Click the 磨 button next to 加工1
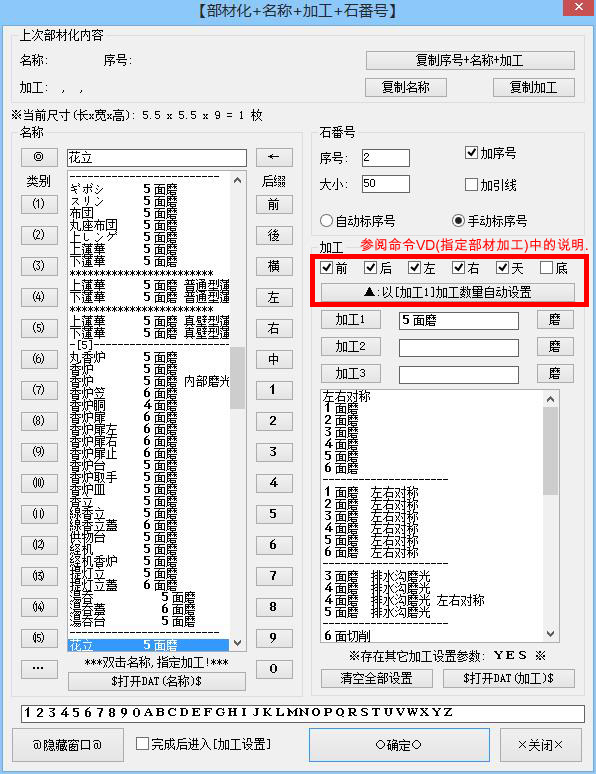Screen dimensions: 596x774 555,320
